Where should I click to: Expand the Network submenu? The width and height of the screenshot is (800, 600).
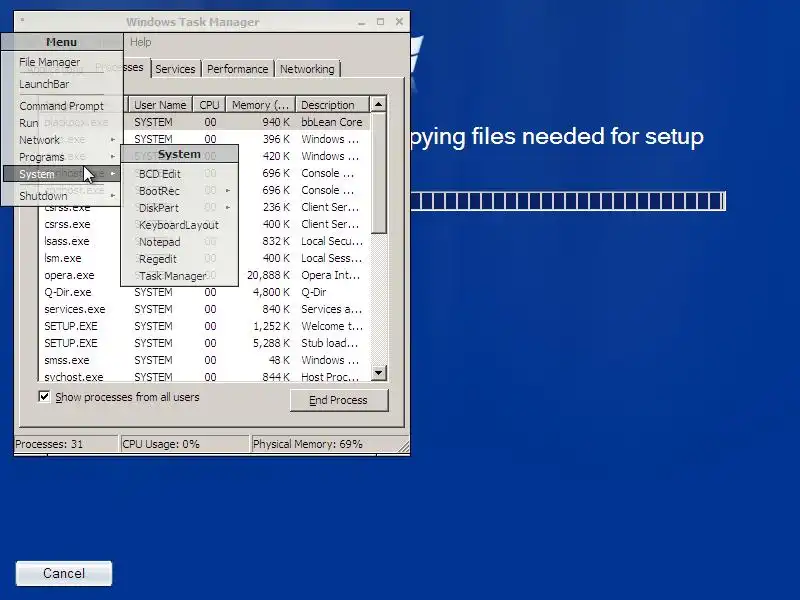[x=61, y=140]
